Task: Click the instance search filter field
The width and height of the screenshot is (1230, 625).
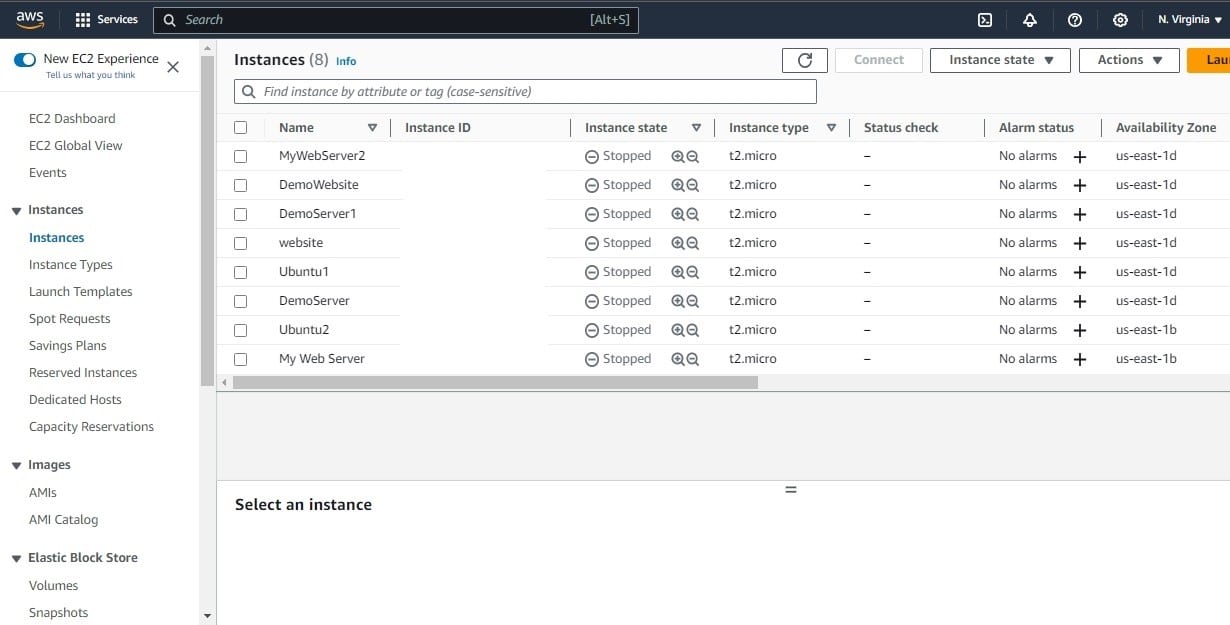Action: (x=525, y=91)
